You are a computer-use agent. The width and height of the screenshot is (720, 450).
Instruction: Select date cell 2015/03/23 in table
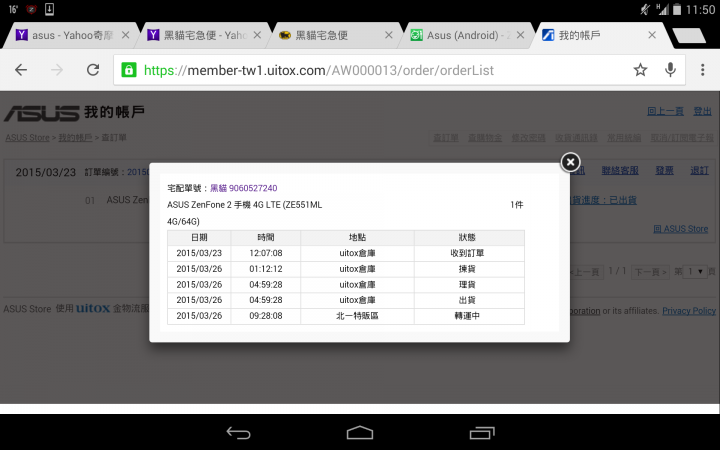[x=199, y=253]
